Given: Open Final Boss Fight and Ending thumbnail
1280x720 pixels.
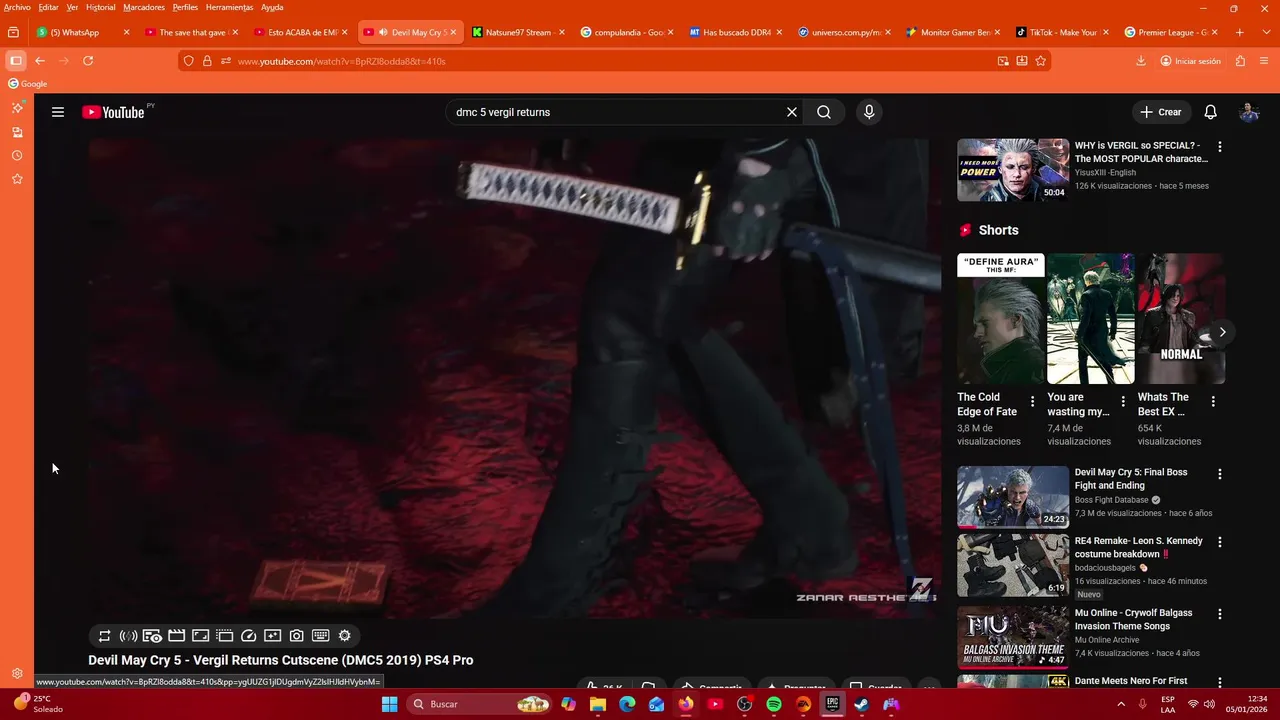Looking at the screenshot, I should pyautogui.click(x=1013, y=497).
